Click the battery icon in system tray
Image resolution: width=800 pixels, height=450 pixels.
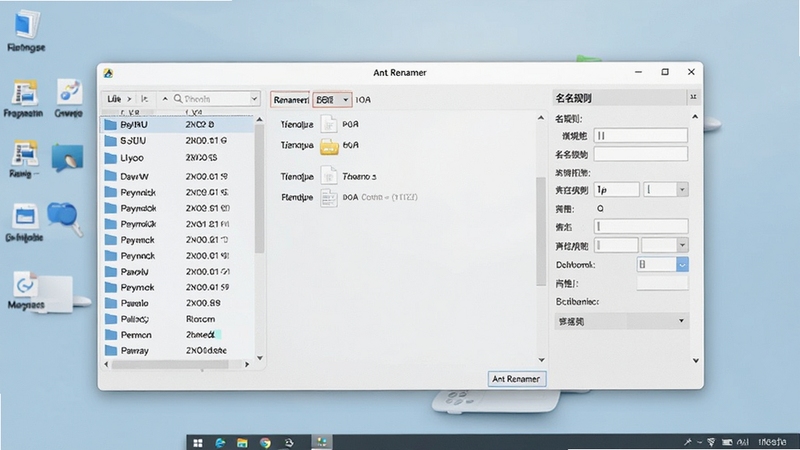[x=727, y=442]
